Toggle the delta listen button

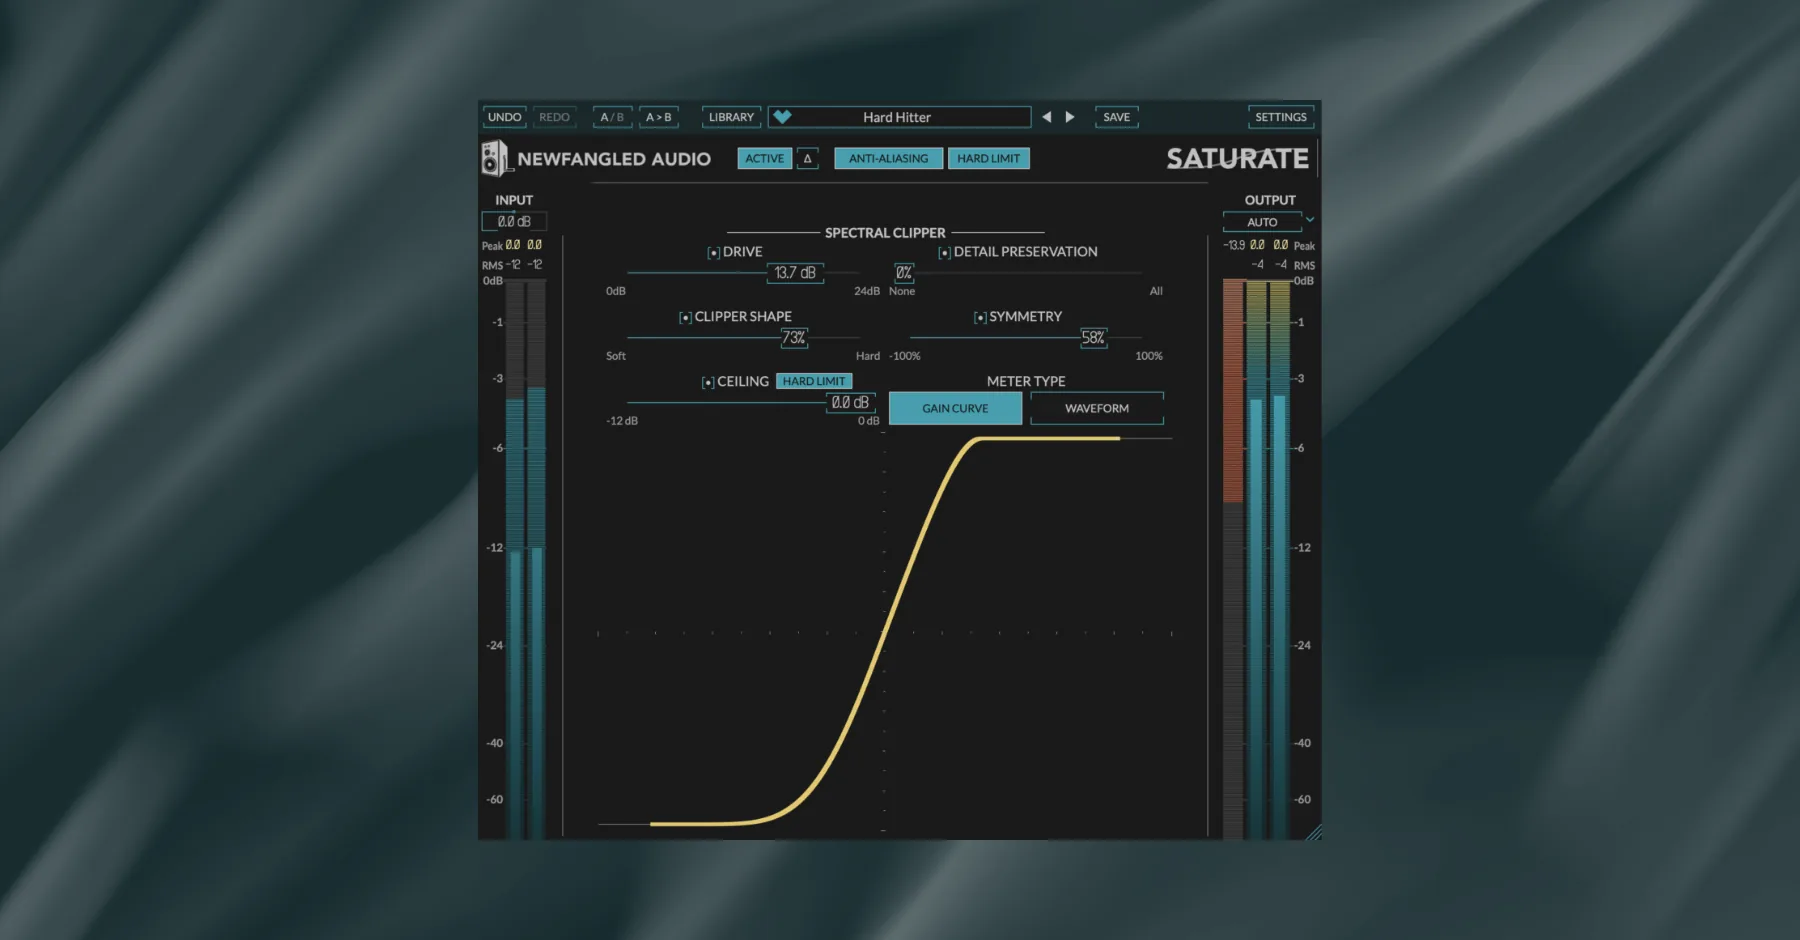tap(807, 158)
